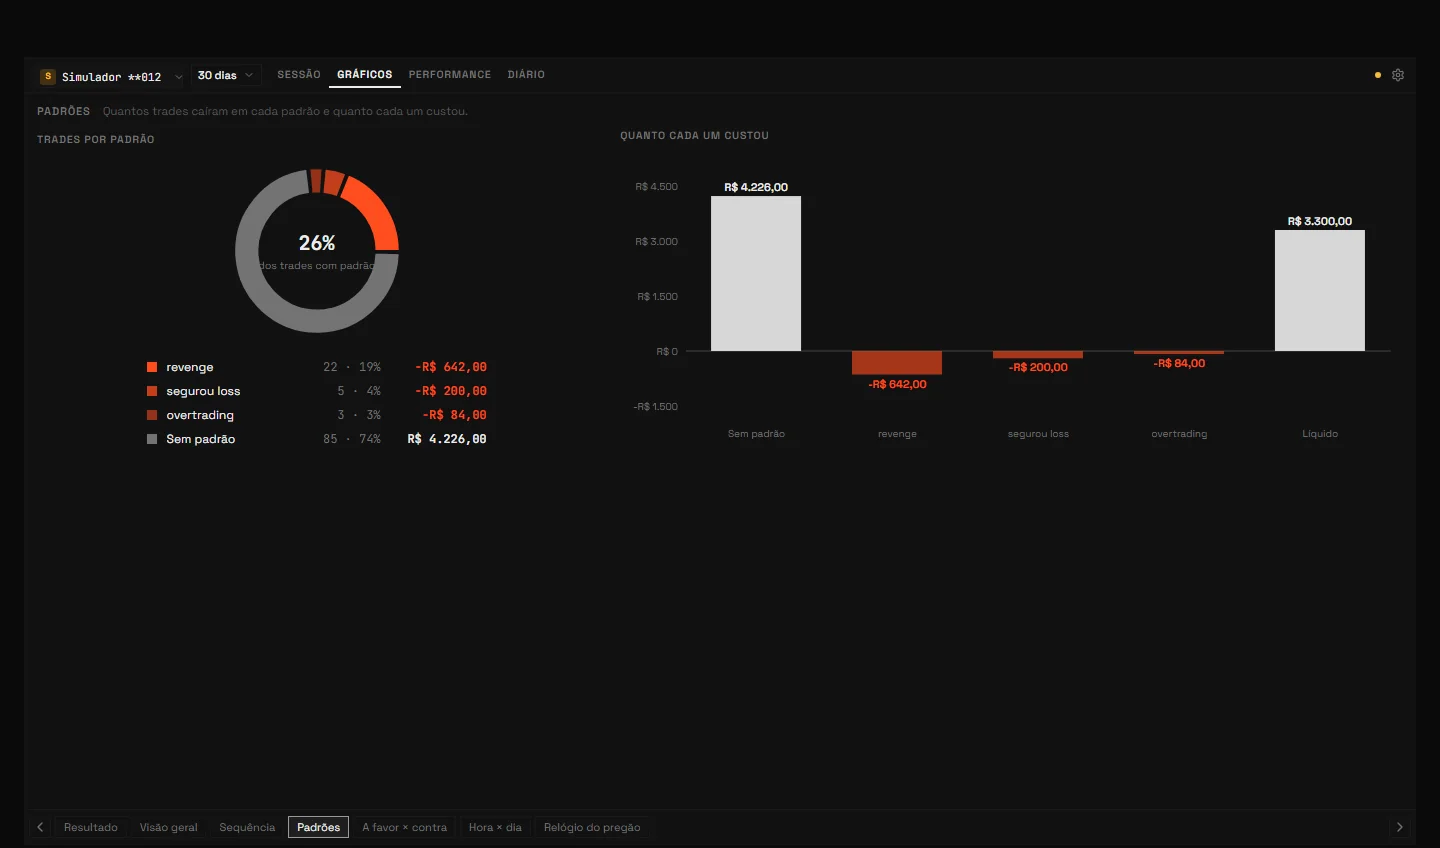The width and height of the screenshot is (1440, 848).
Task: Open the settings gear icon
Action: (1398, 75)
